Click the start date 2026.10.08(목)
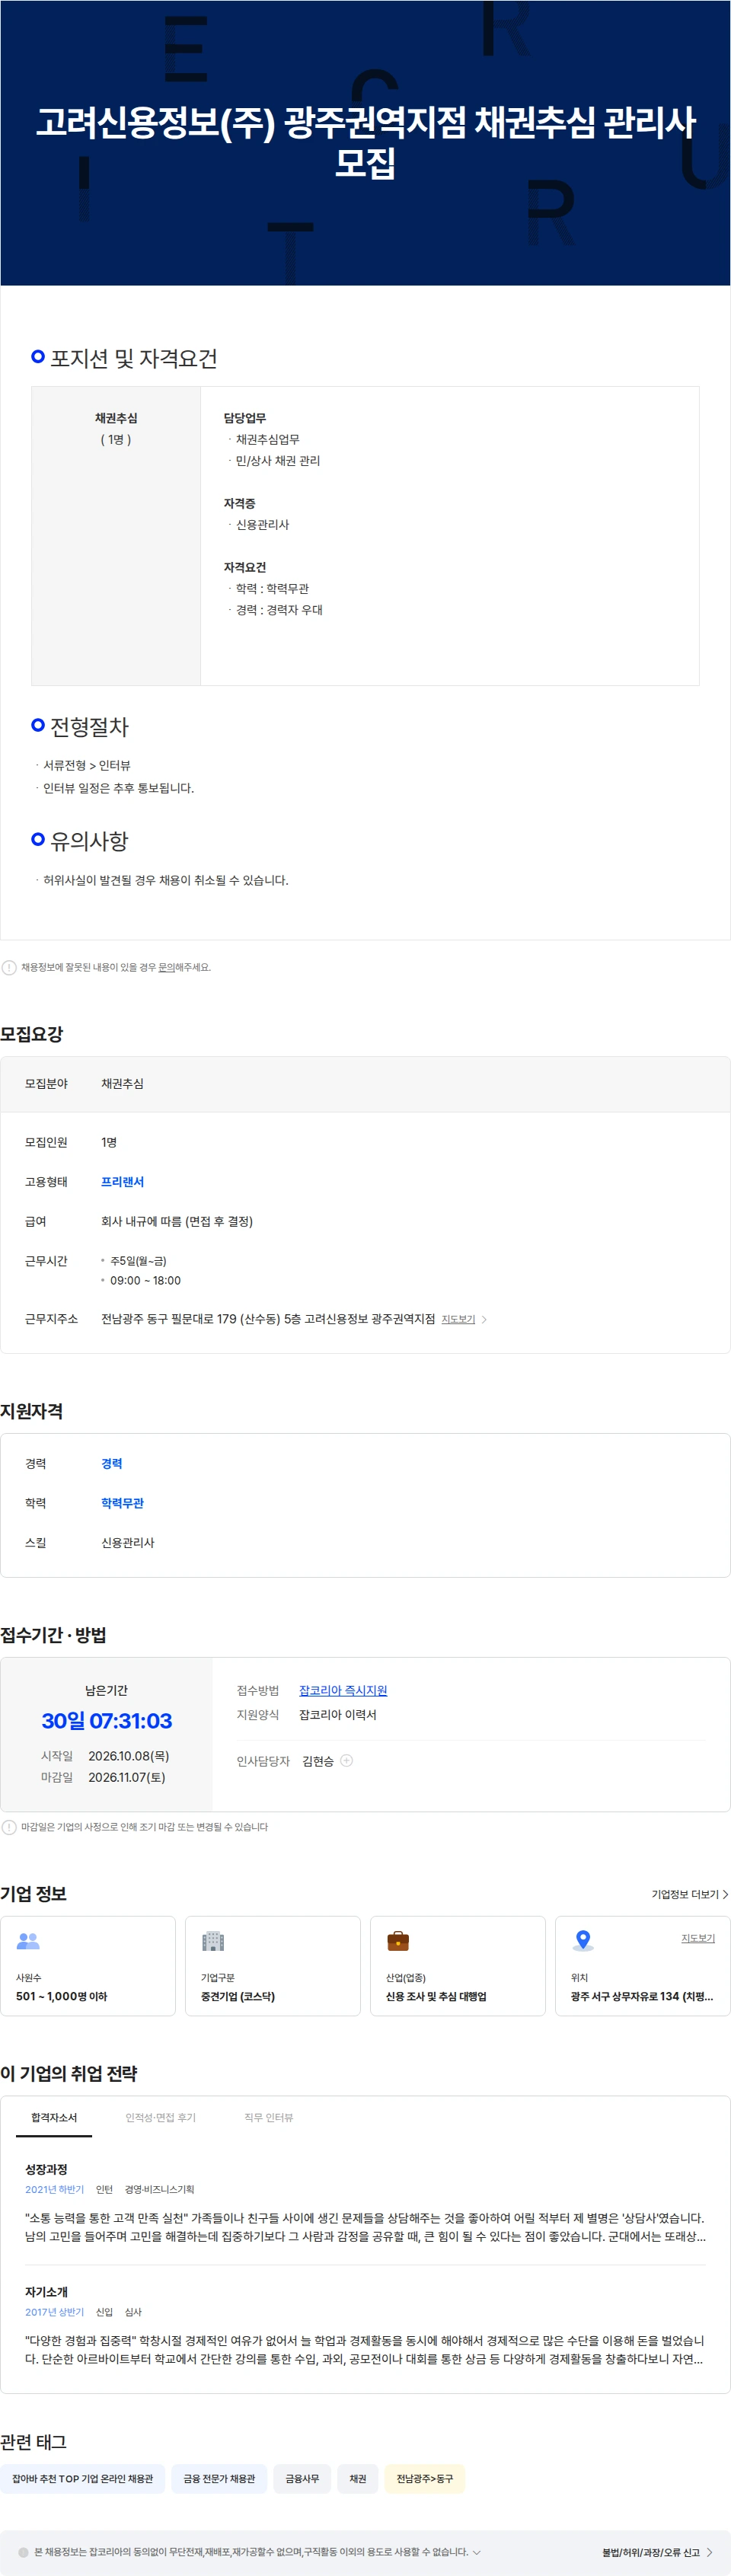731x2576 pixels. (128, 1755)
